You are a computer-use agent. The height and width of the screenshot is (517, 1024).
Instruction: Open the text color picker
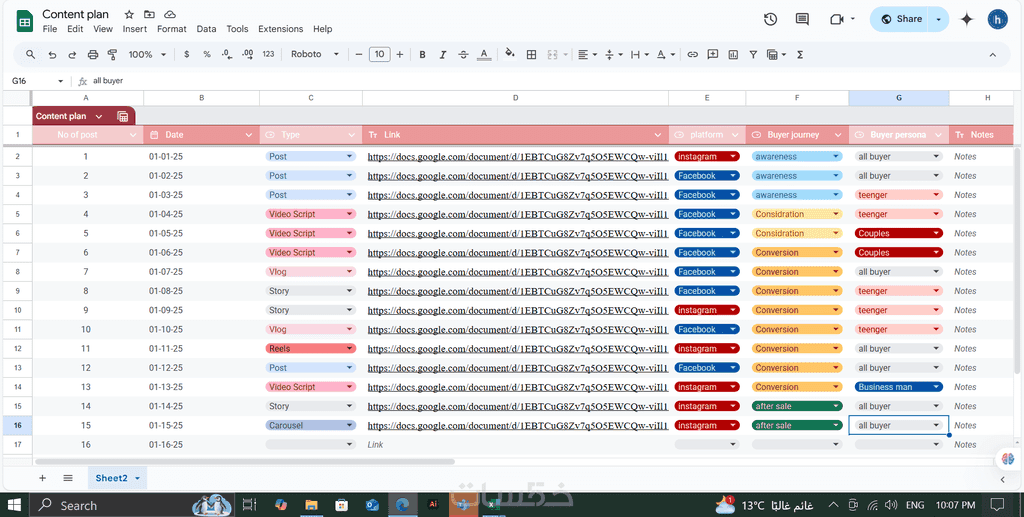point(483,55)
